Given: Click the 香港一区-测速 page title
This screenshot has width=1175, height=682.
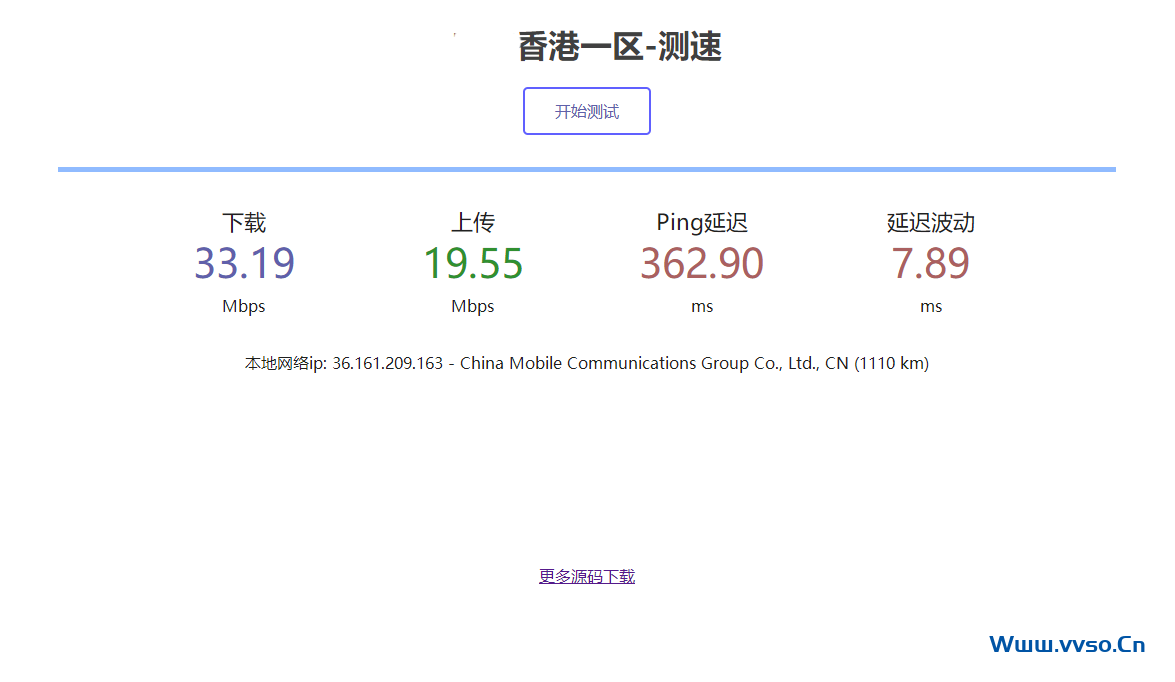Looking at the screenshot, I should click(x=620, y=46).
